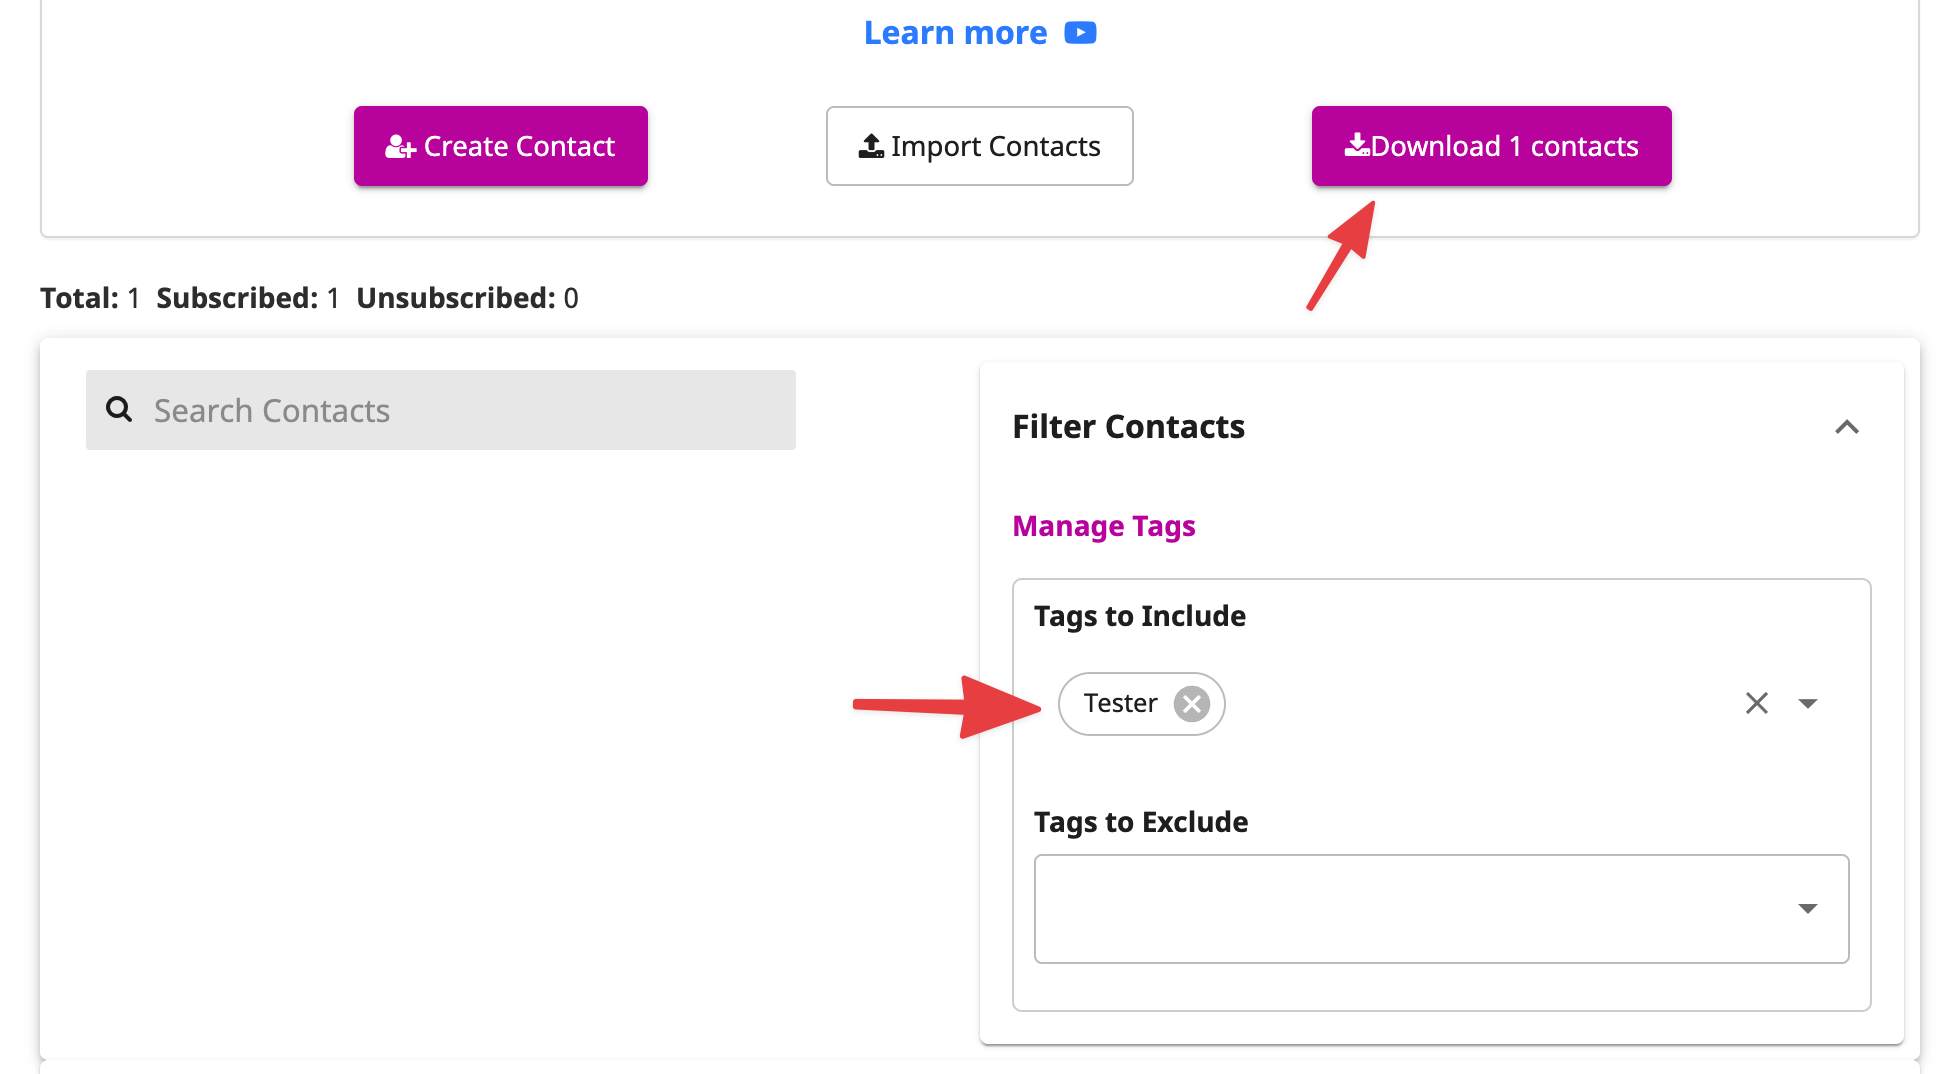Click the Import Contacts button label

point(995,146)
